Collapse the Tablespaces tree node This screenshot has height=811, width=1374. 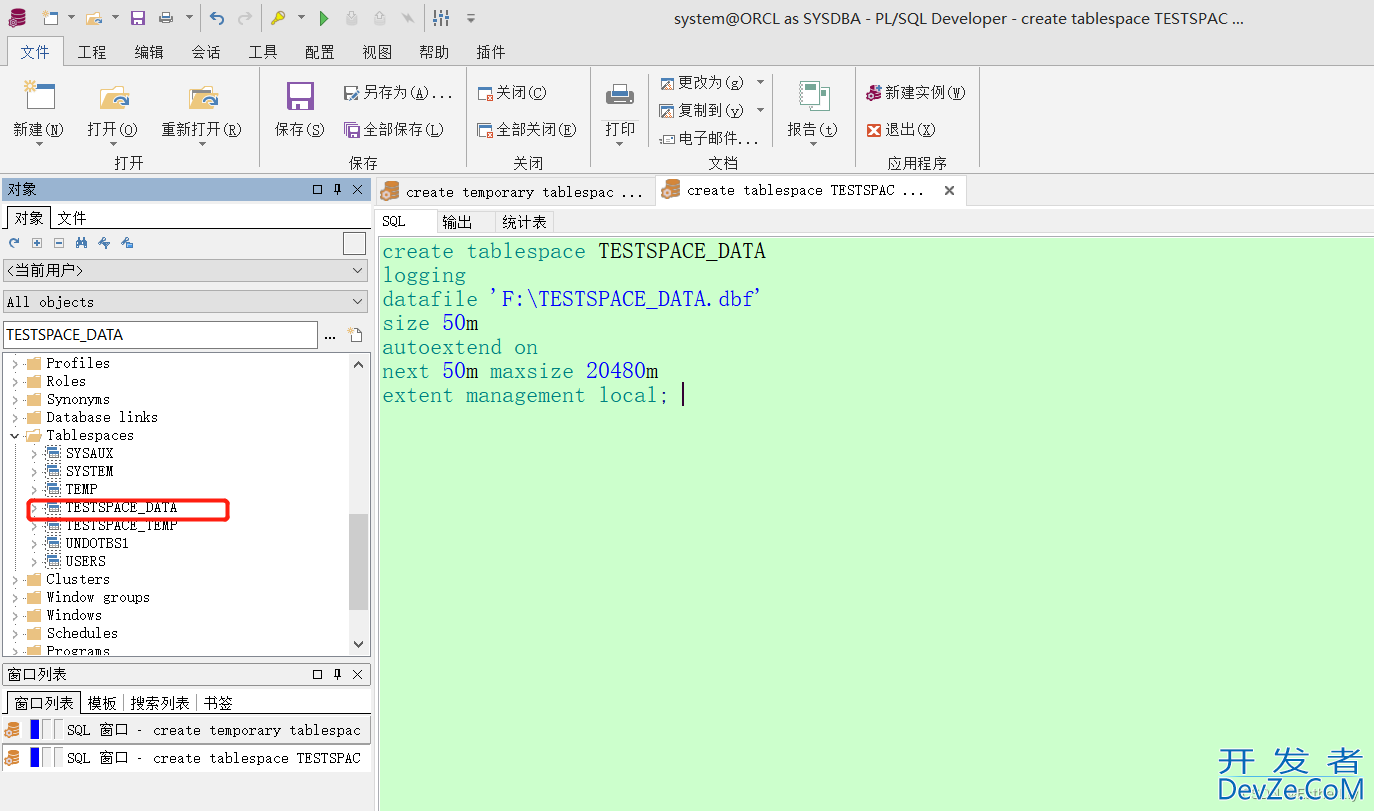coord(14,435)
